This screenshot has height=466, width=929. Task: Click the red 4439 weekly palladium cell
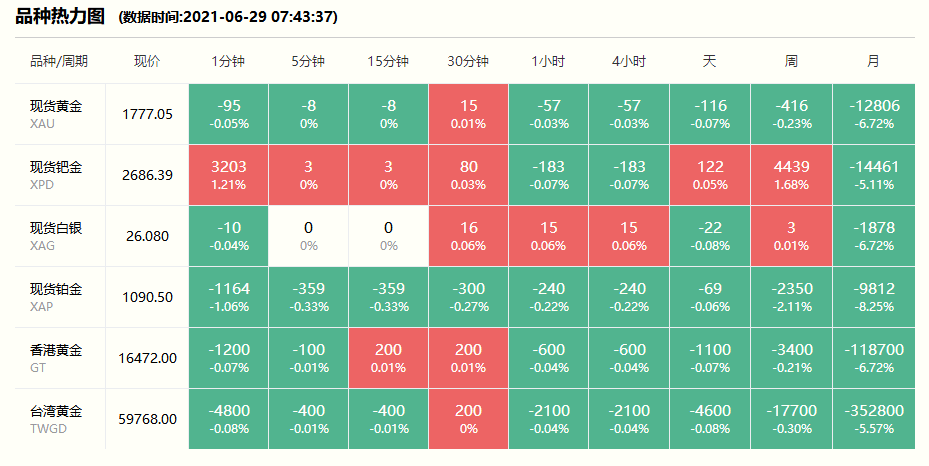(x=791, y=175)
